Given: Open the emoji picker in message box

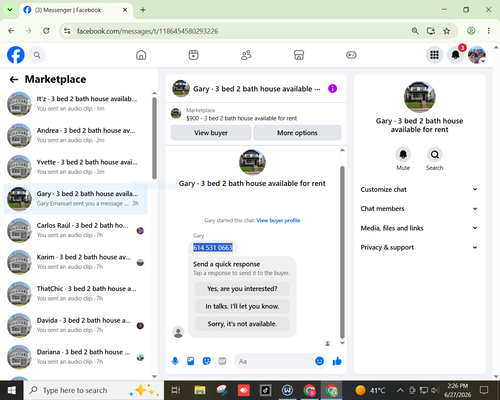Looking at the screenshot, I should pyautogui.click(x=319, y=361).
